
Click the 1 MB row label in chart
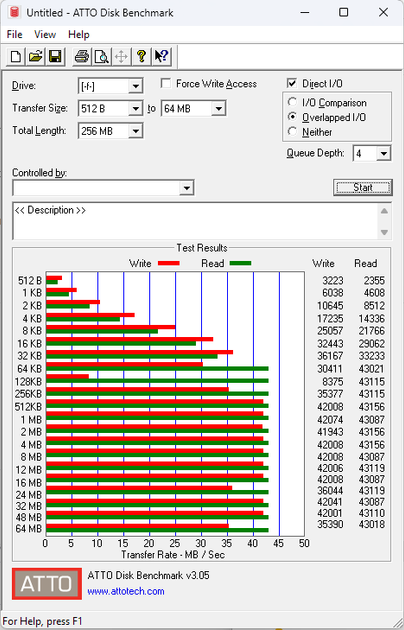pyautogui.click(x=31, y=420)
